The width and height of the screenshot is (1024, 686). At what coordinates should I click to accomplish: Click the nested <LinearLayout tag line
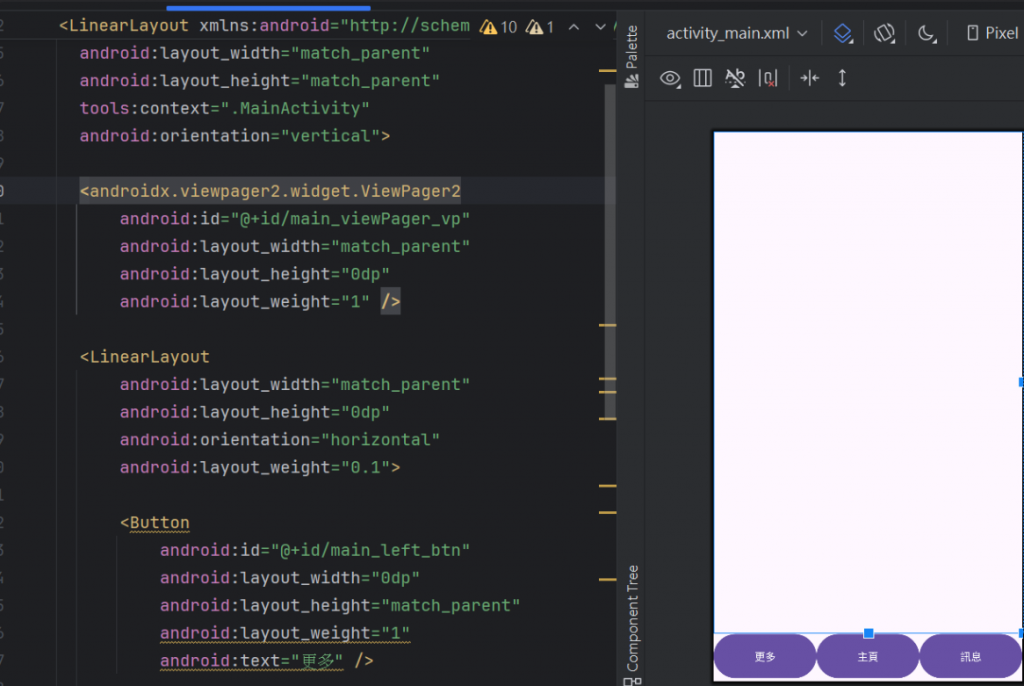click(145, 357)
